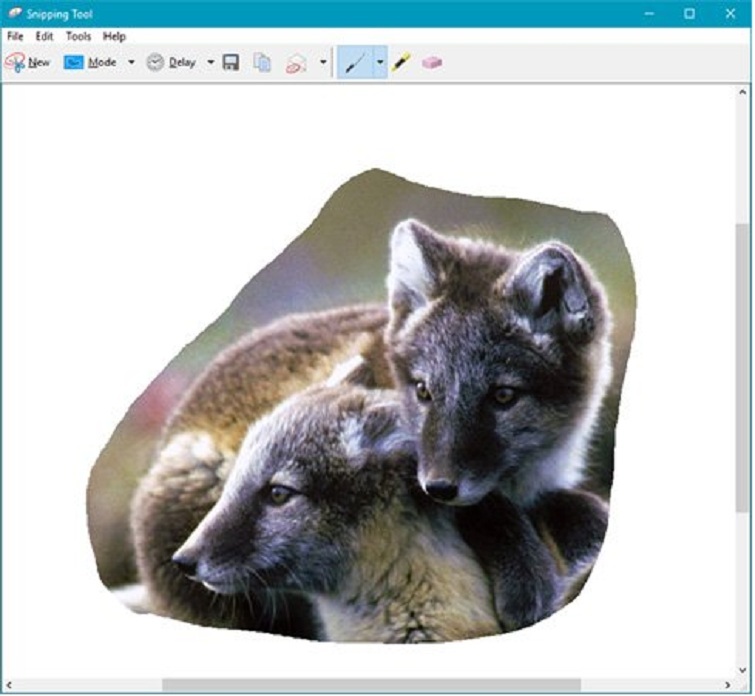The height and width of the screenshot is (696, 755).
Task: Minimize the Snipping Tool window
Action: pos(649,13)
